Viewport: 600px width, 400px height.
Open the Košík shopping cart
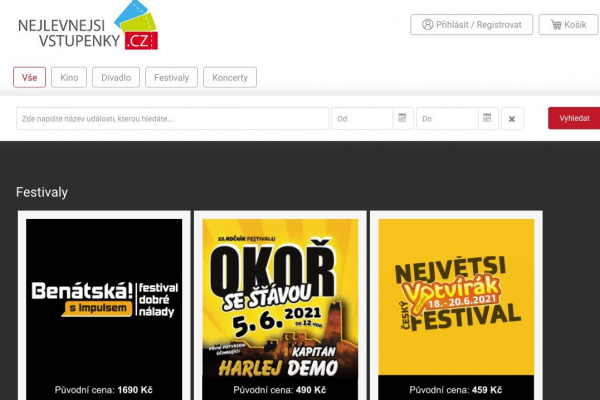(x=568, y=25)
